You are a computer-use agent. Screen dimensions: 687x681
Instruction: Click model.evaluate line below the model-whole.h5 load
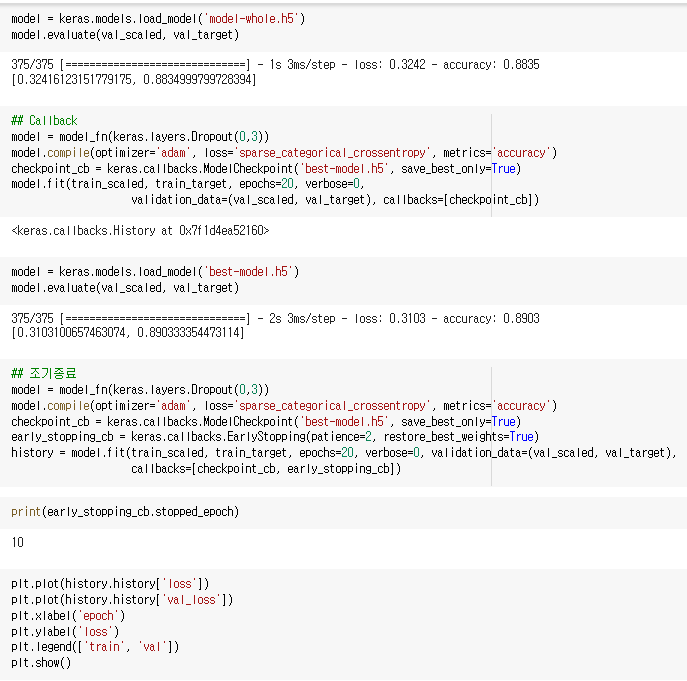pyautogui.click(x=125, y=35)
